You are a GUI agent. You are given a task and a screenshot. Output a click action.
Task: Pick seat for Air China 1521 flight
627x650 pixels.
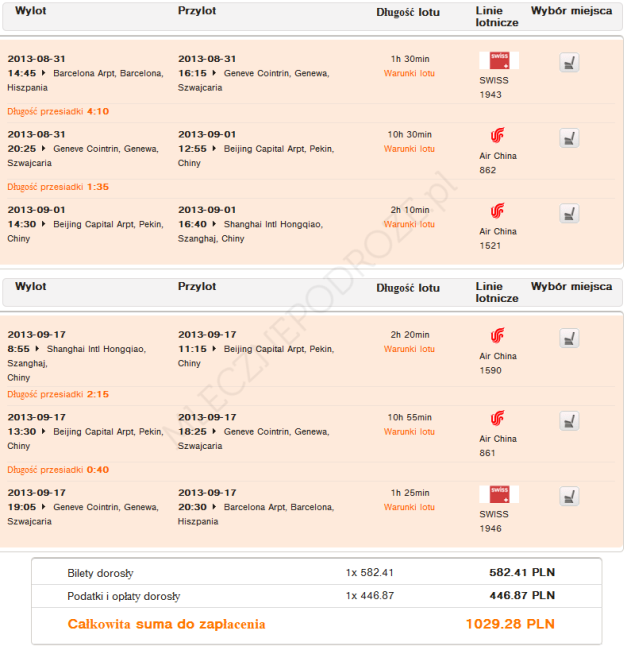click(x=569, y=212)
